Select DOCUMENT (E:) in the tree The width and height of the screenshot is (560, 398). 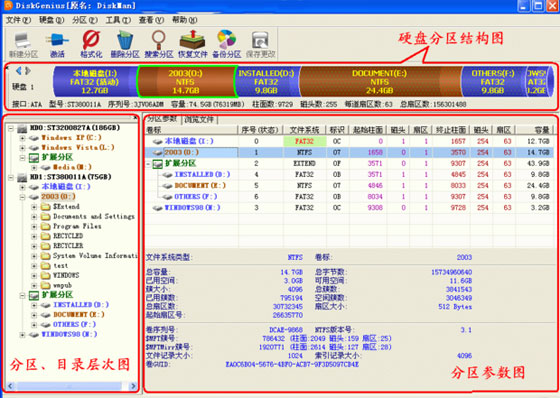click(79, 315)
